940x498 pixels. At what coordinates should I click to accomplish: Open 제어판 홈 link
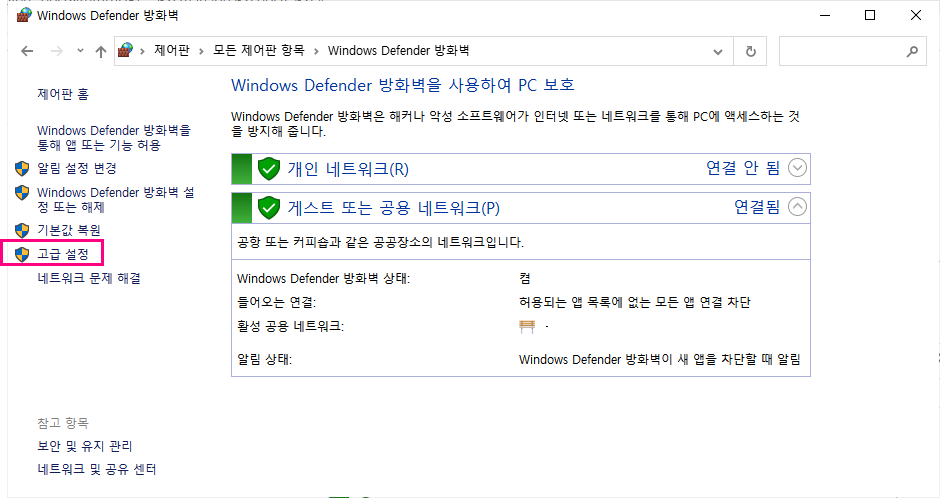coord(63,94)
